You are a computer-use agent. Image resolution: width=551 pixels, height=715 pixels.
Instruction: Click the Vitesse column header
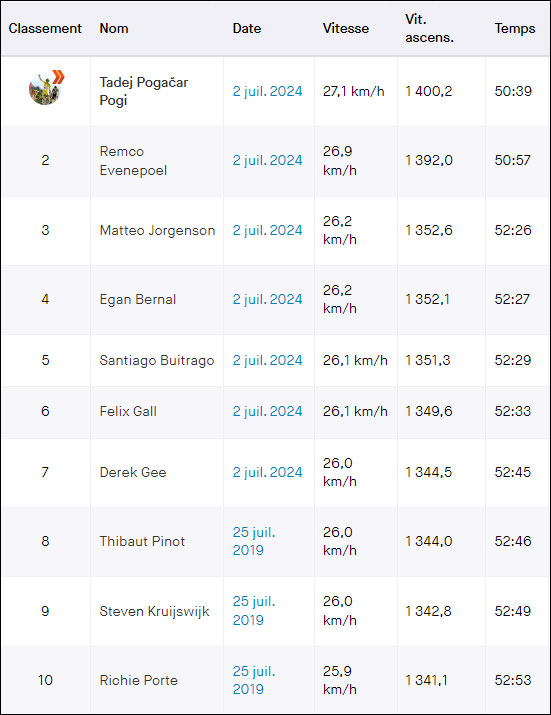(x=346, y=28)
